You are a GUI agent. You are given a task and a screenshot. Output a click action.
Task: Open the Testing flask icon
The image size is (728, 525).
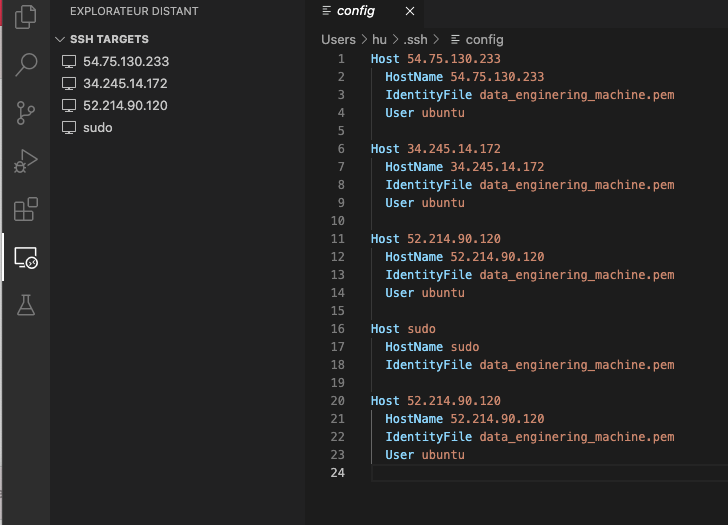pos(26,305)
